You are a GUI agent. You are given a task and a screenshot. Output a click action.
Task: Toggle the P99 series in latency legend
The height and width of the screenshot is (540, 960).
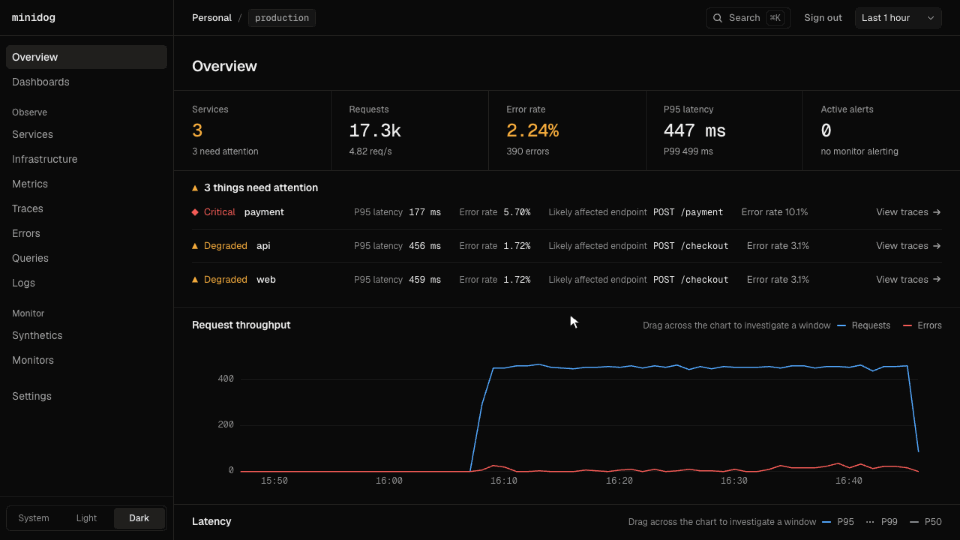coord(882,522)
